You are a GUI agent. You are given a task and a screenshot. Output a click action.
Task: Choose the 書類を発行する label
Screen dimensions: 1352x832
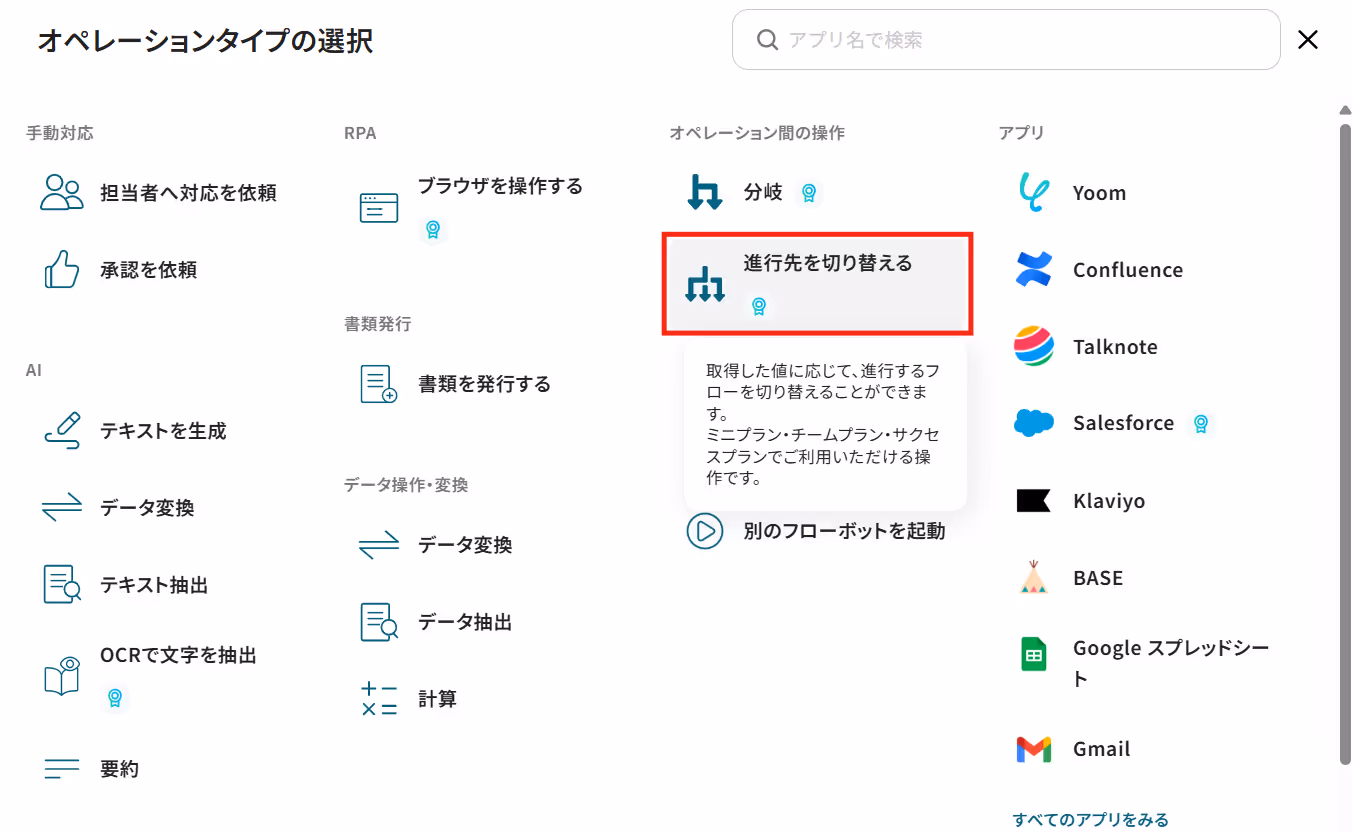pyautogui.click(x=484, y=384)
